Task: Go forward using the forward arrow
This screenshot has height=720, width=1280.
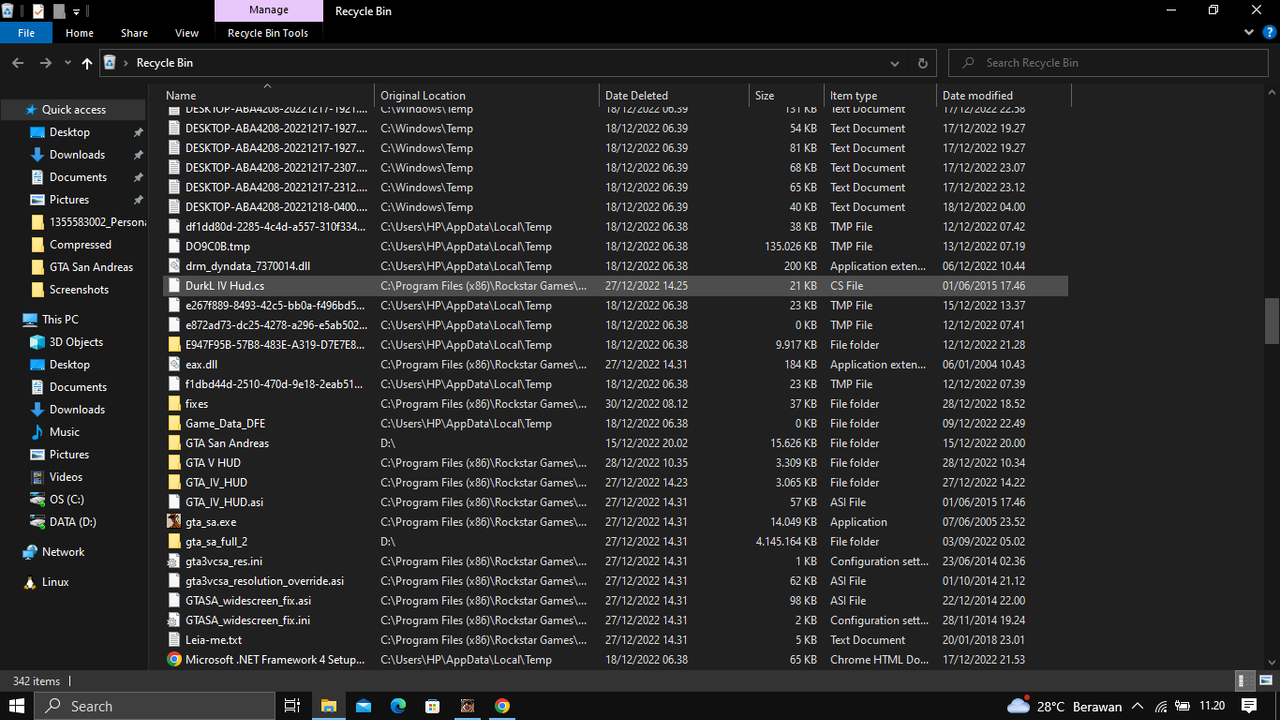Action: click(46, 63)
